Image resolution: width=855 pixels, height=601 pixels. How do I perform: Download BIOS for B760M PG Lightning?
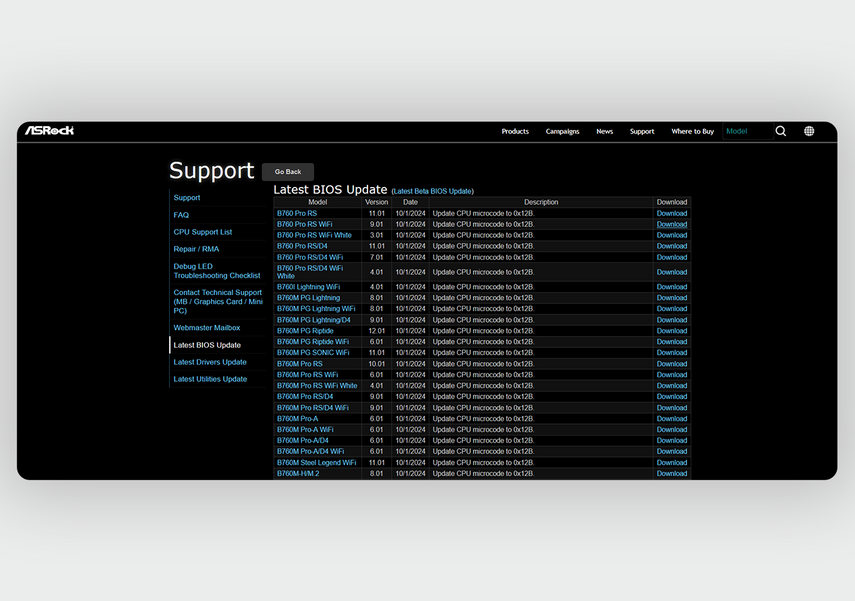(672, 298)
